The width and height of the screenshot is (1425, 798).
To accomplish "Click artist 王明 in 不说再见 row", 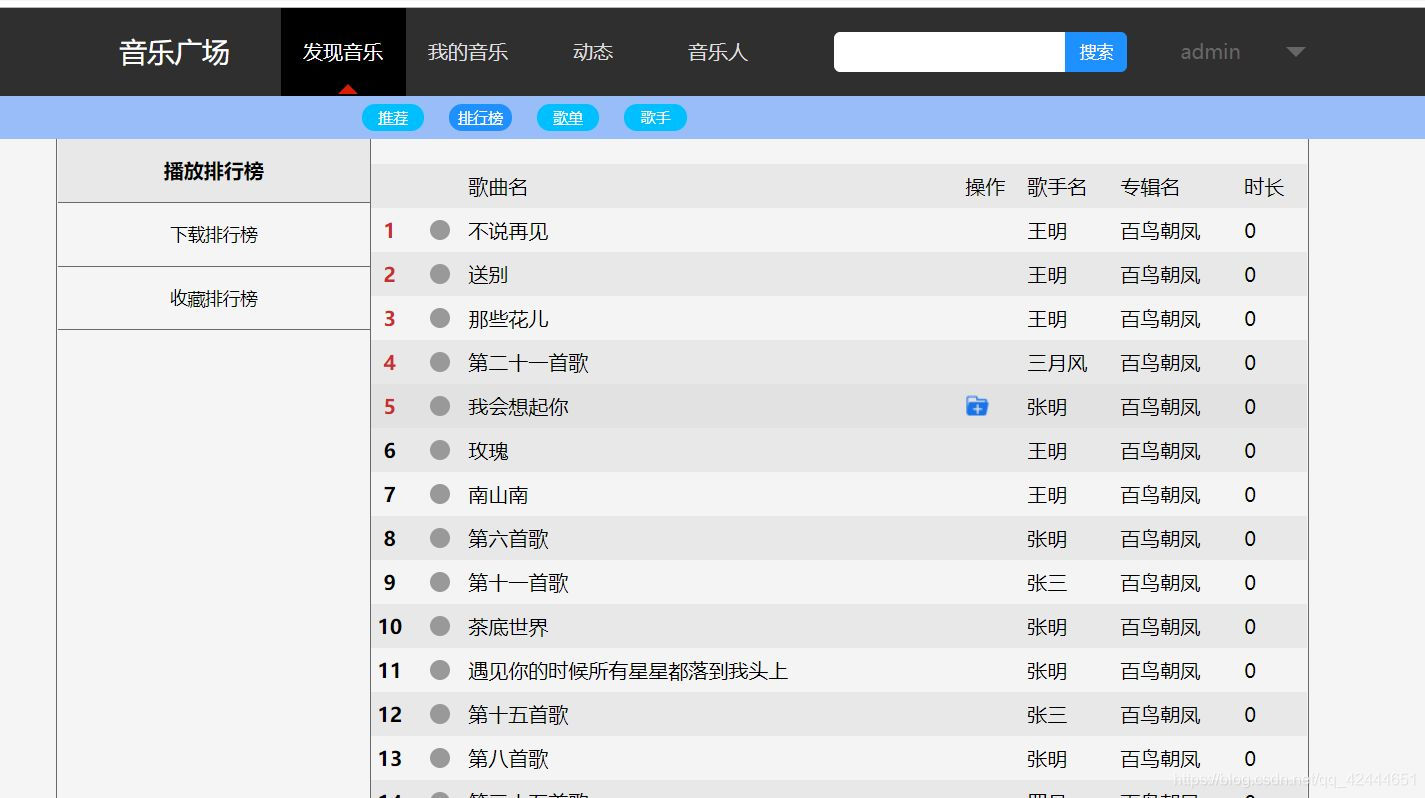I will pos(1047,231).
